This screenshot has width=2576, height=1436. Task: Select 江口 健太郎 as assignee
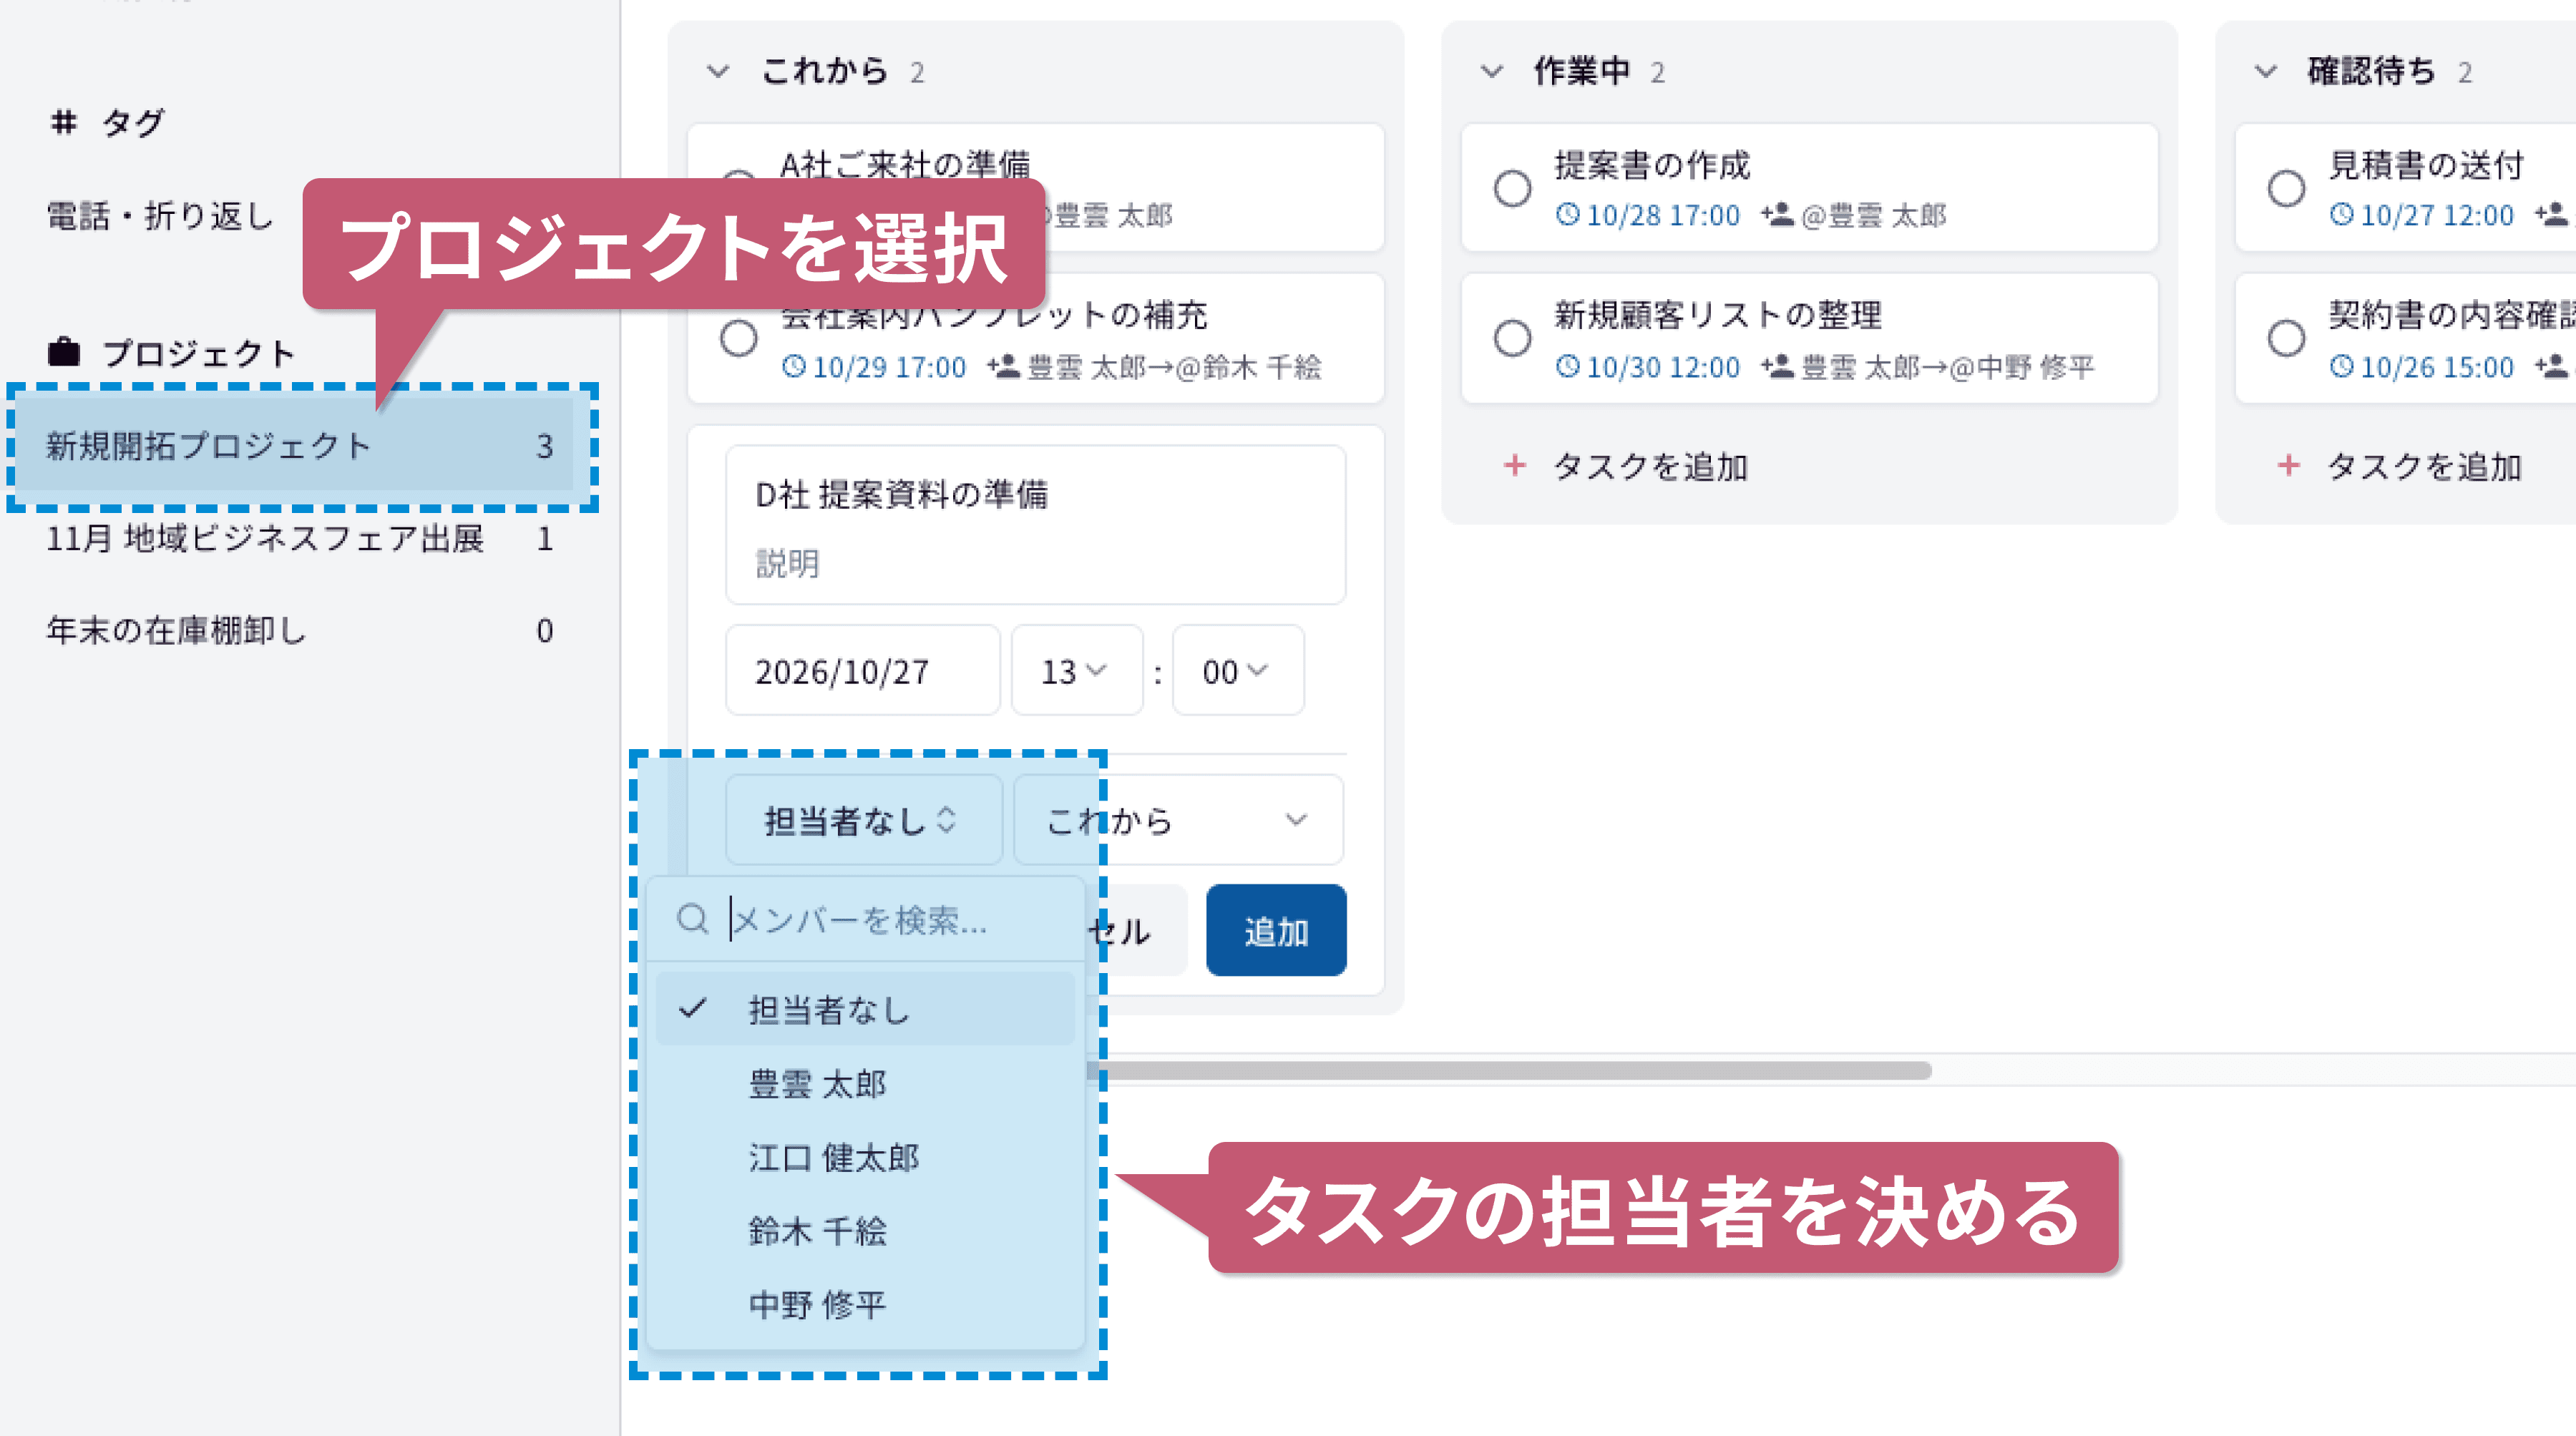tap(865, 1157)
